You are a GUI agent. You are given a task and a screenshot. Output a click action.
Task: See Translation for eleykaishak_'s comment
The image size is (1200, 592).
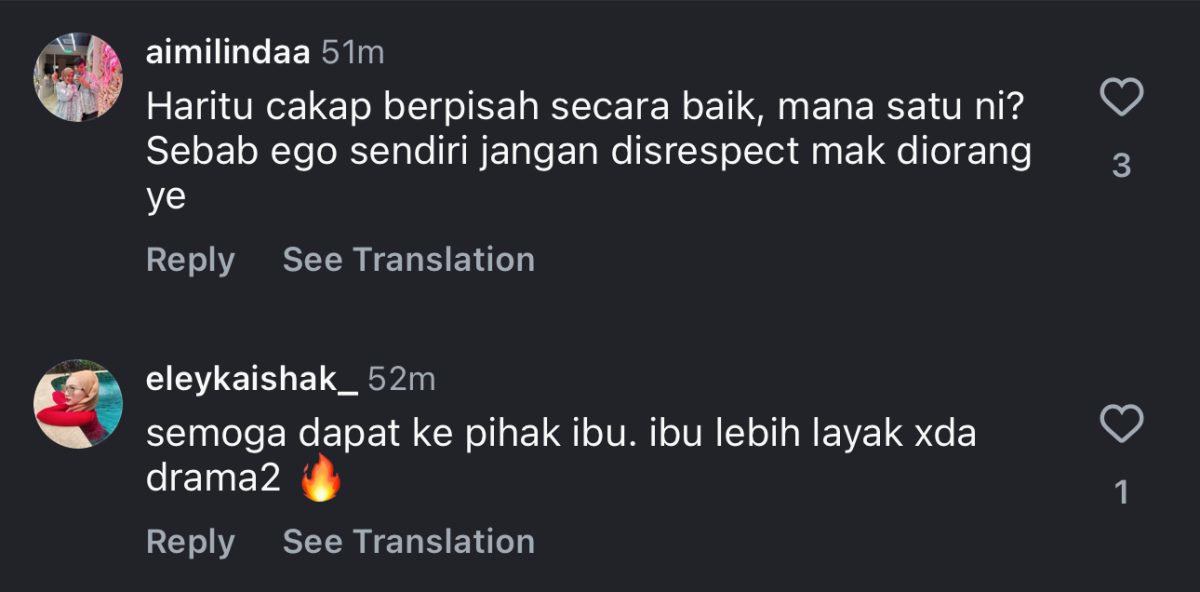click(x=408, y=542)
